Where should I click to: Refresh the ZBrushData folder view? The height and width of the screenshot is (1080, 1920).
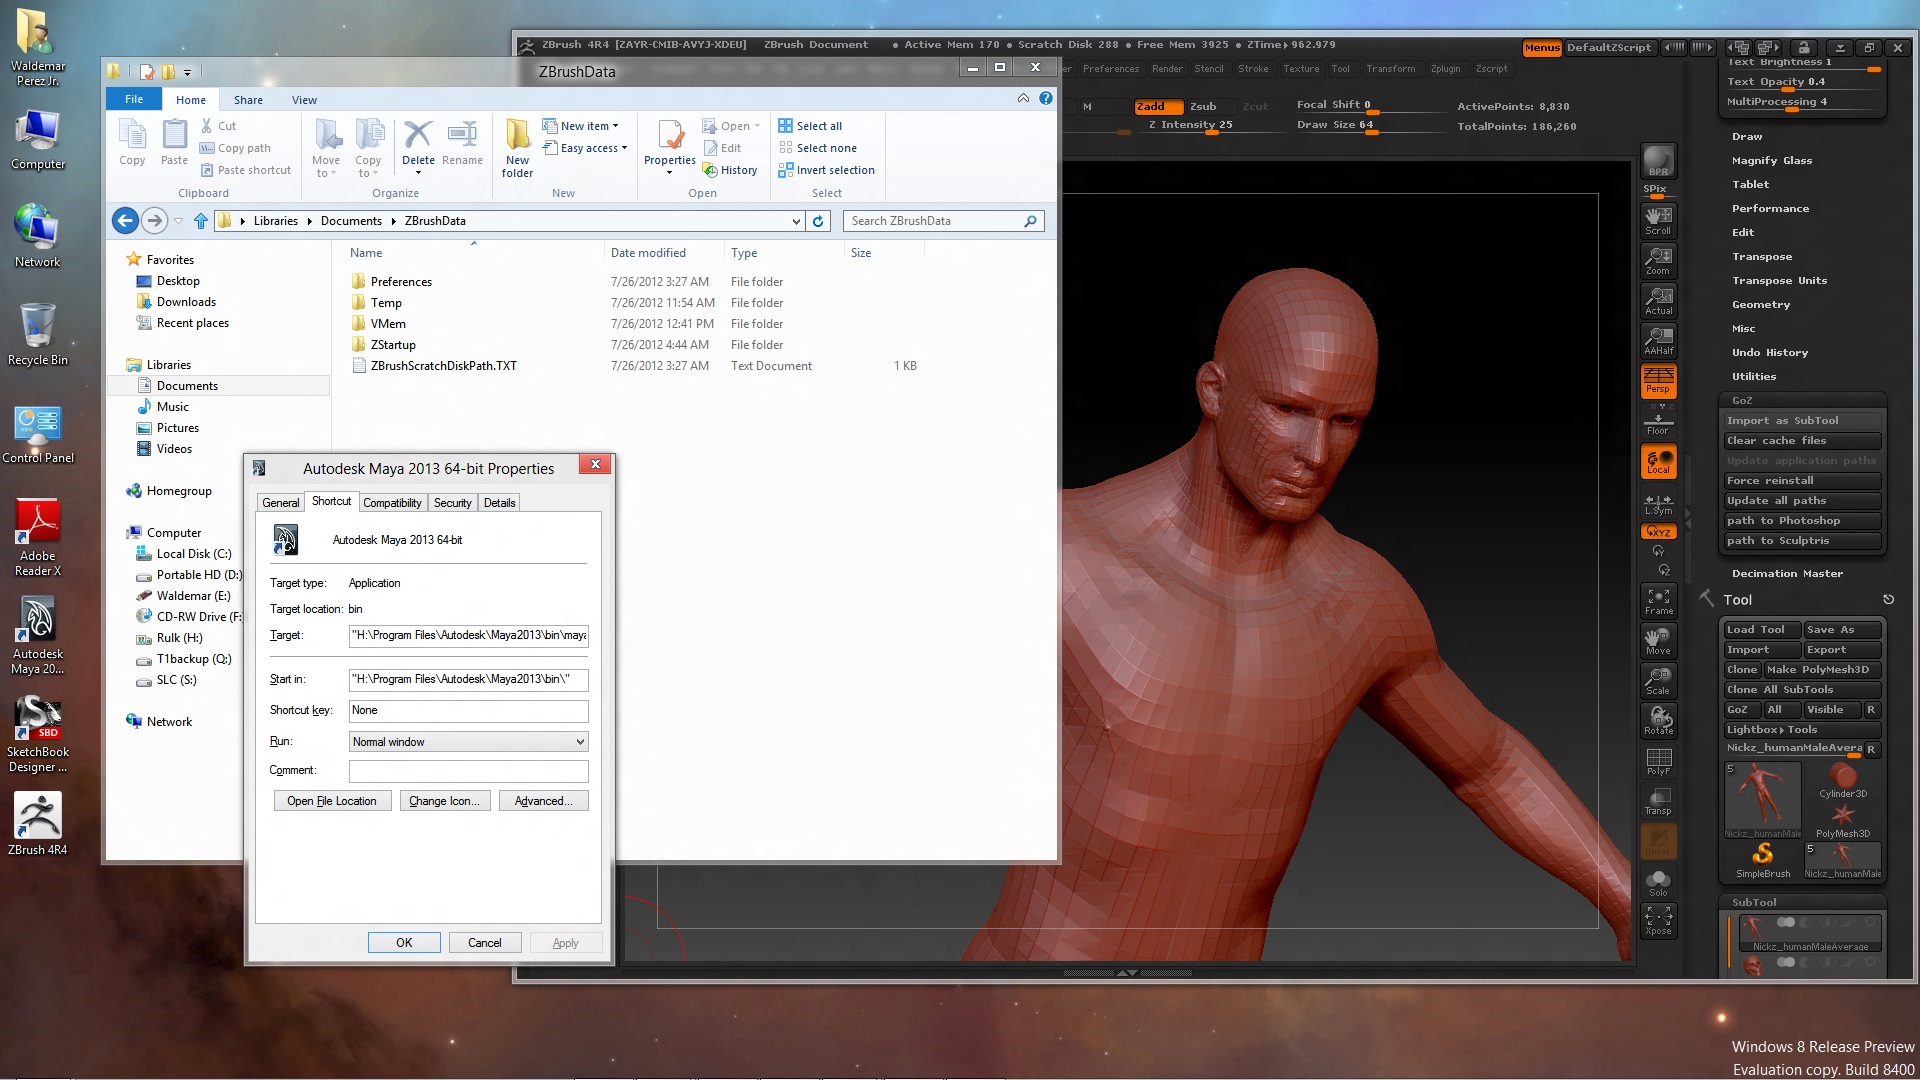(818, 221)
